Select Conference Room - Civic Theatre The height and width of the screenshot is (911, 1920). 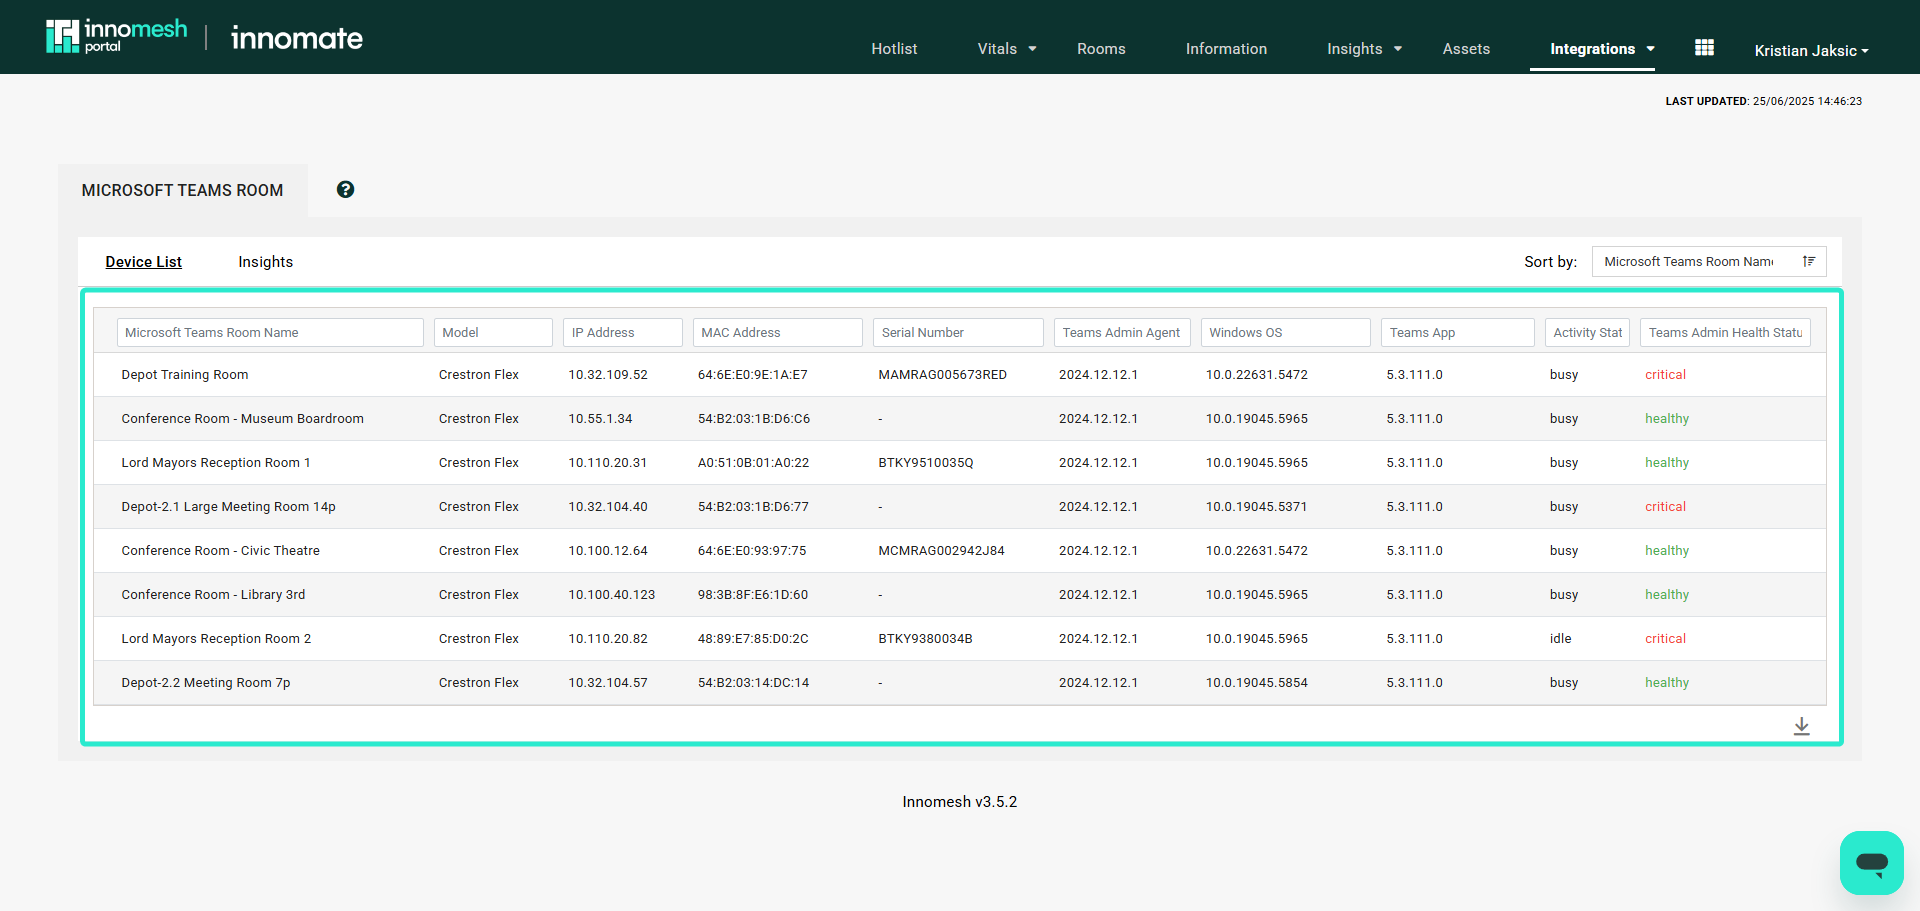(x=221, y=551)
